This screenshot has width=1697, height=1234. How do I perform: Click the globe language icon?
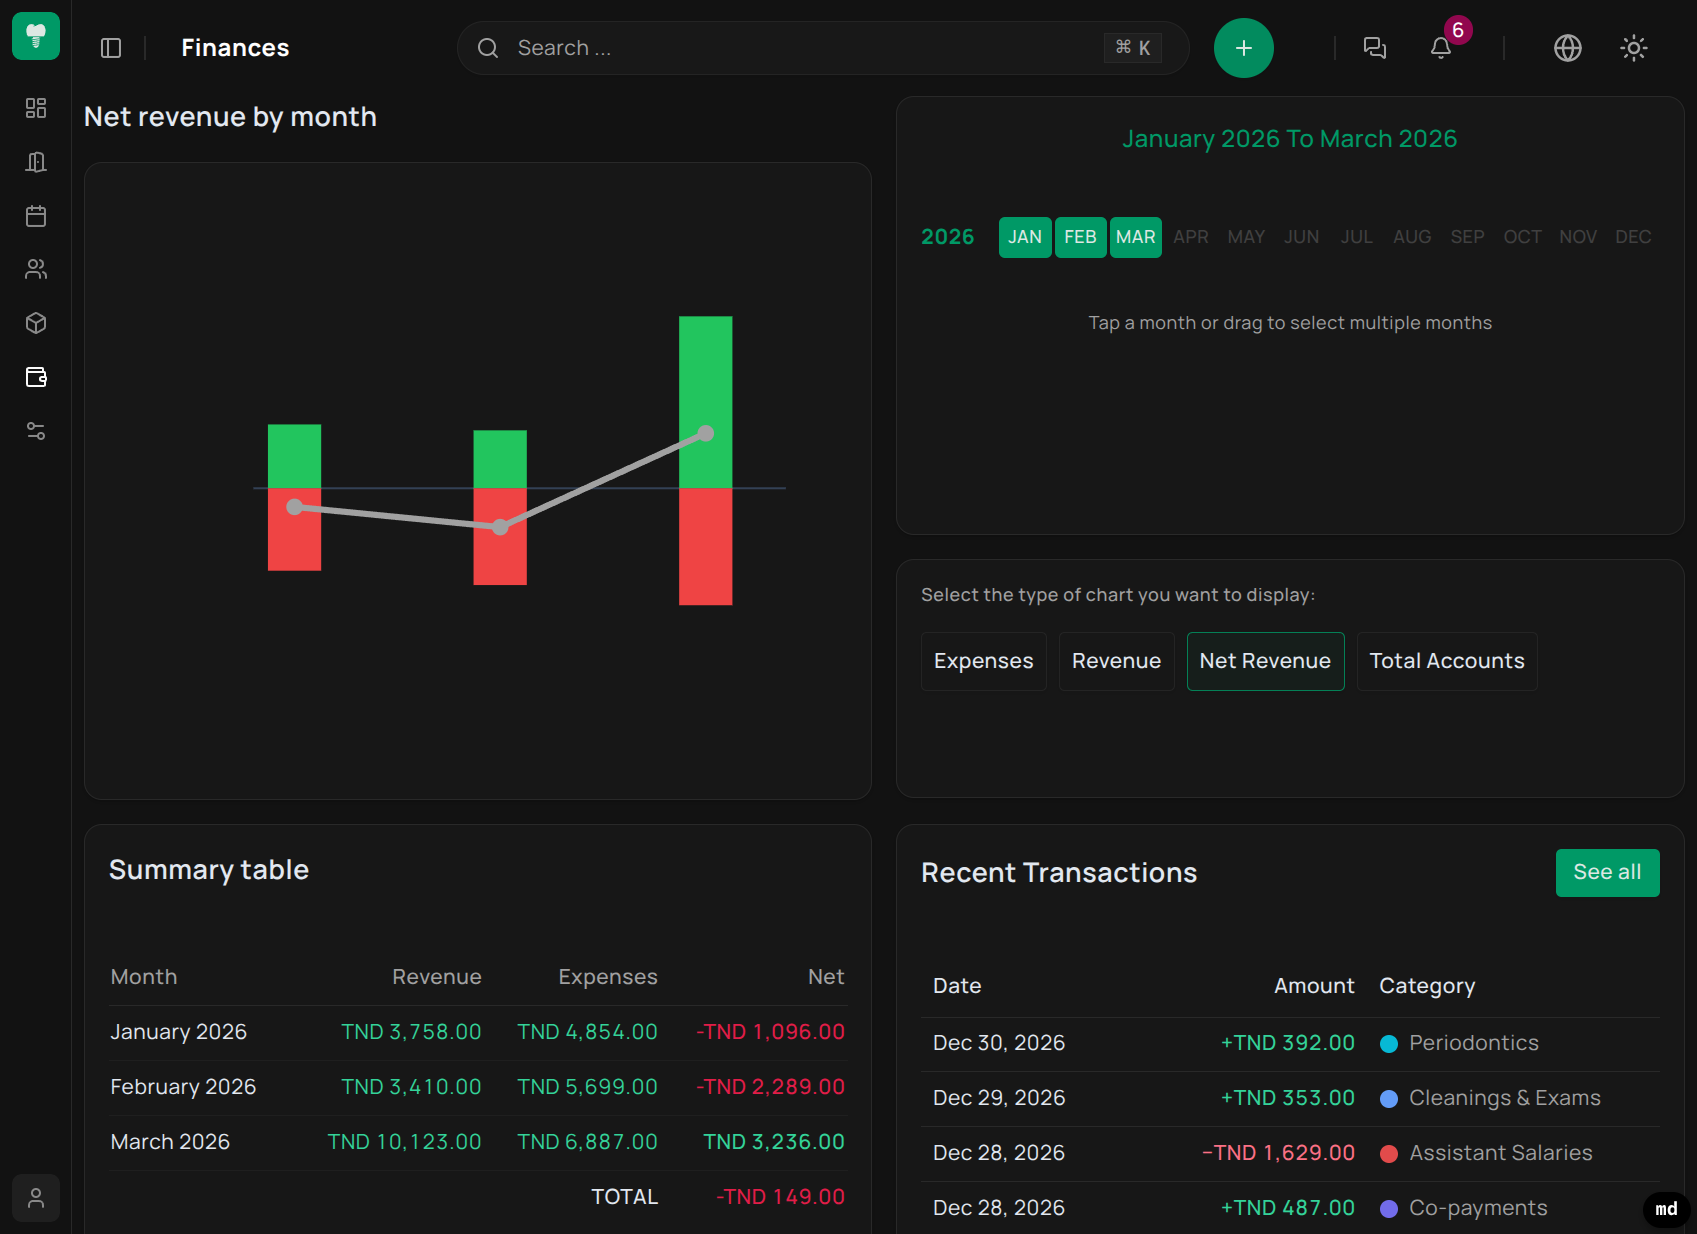click(x=1567, y=48)
